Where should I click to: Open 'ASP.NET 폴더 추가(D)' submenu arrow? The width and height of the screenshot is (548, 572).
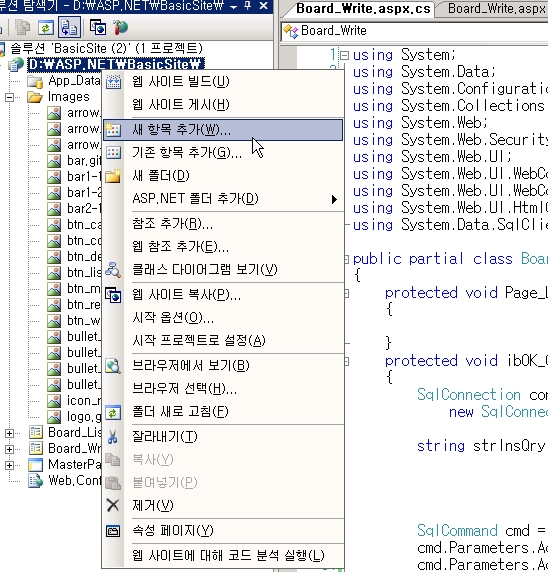point(334,199)
